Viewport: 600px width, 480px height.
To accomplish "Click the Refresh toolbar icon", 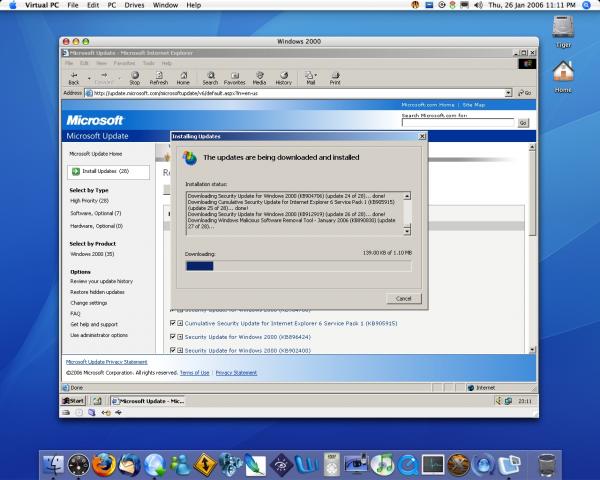I will [x=159, y=78].
